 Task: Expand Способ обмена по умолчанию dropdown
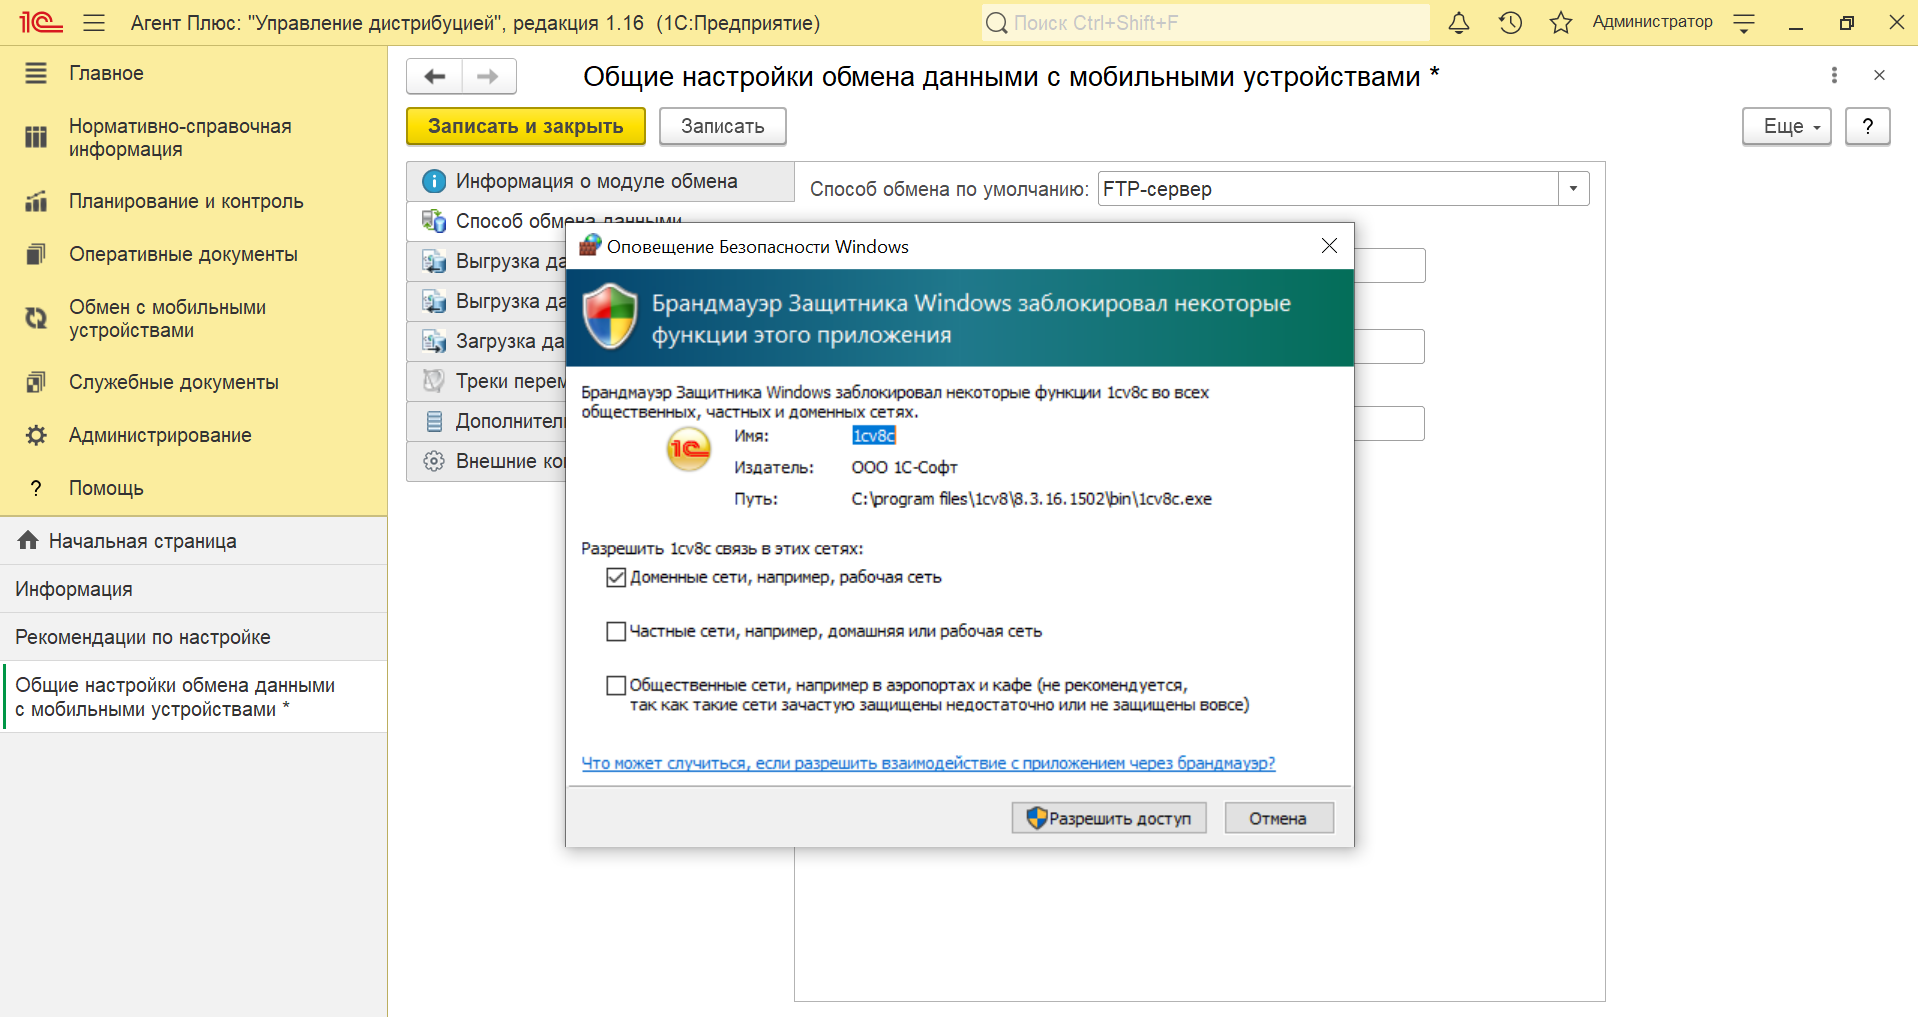(1573, 189)
